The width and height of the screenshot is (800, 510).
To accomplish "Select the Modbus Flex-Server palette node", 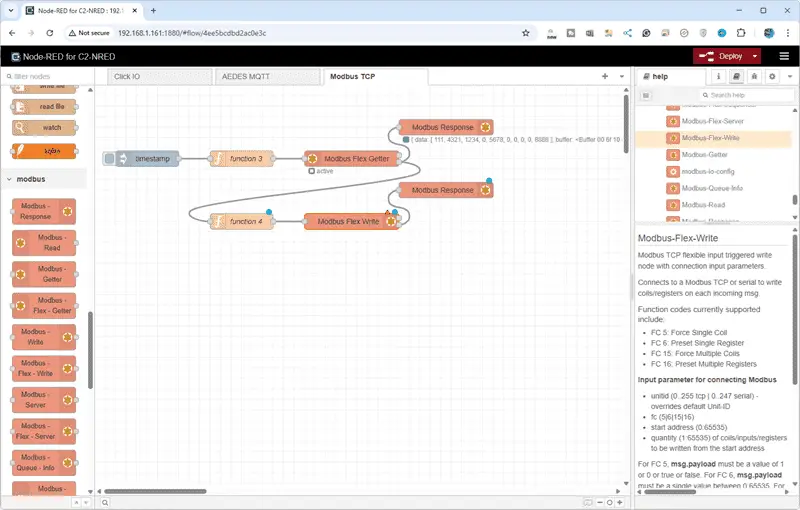I will [44, 431].
